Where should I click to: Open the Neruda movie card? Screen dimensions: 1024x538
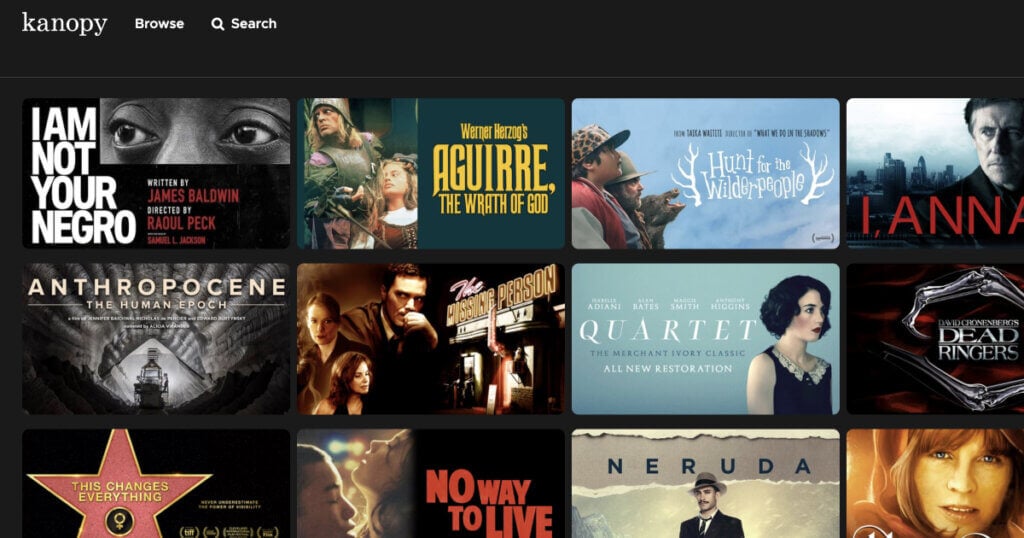pos(706,484)
